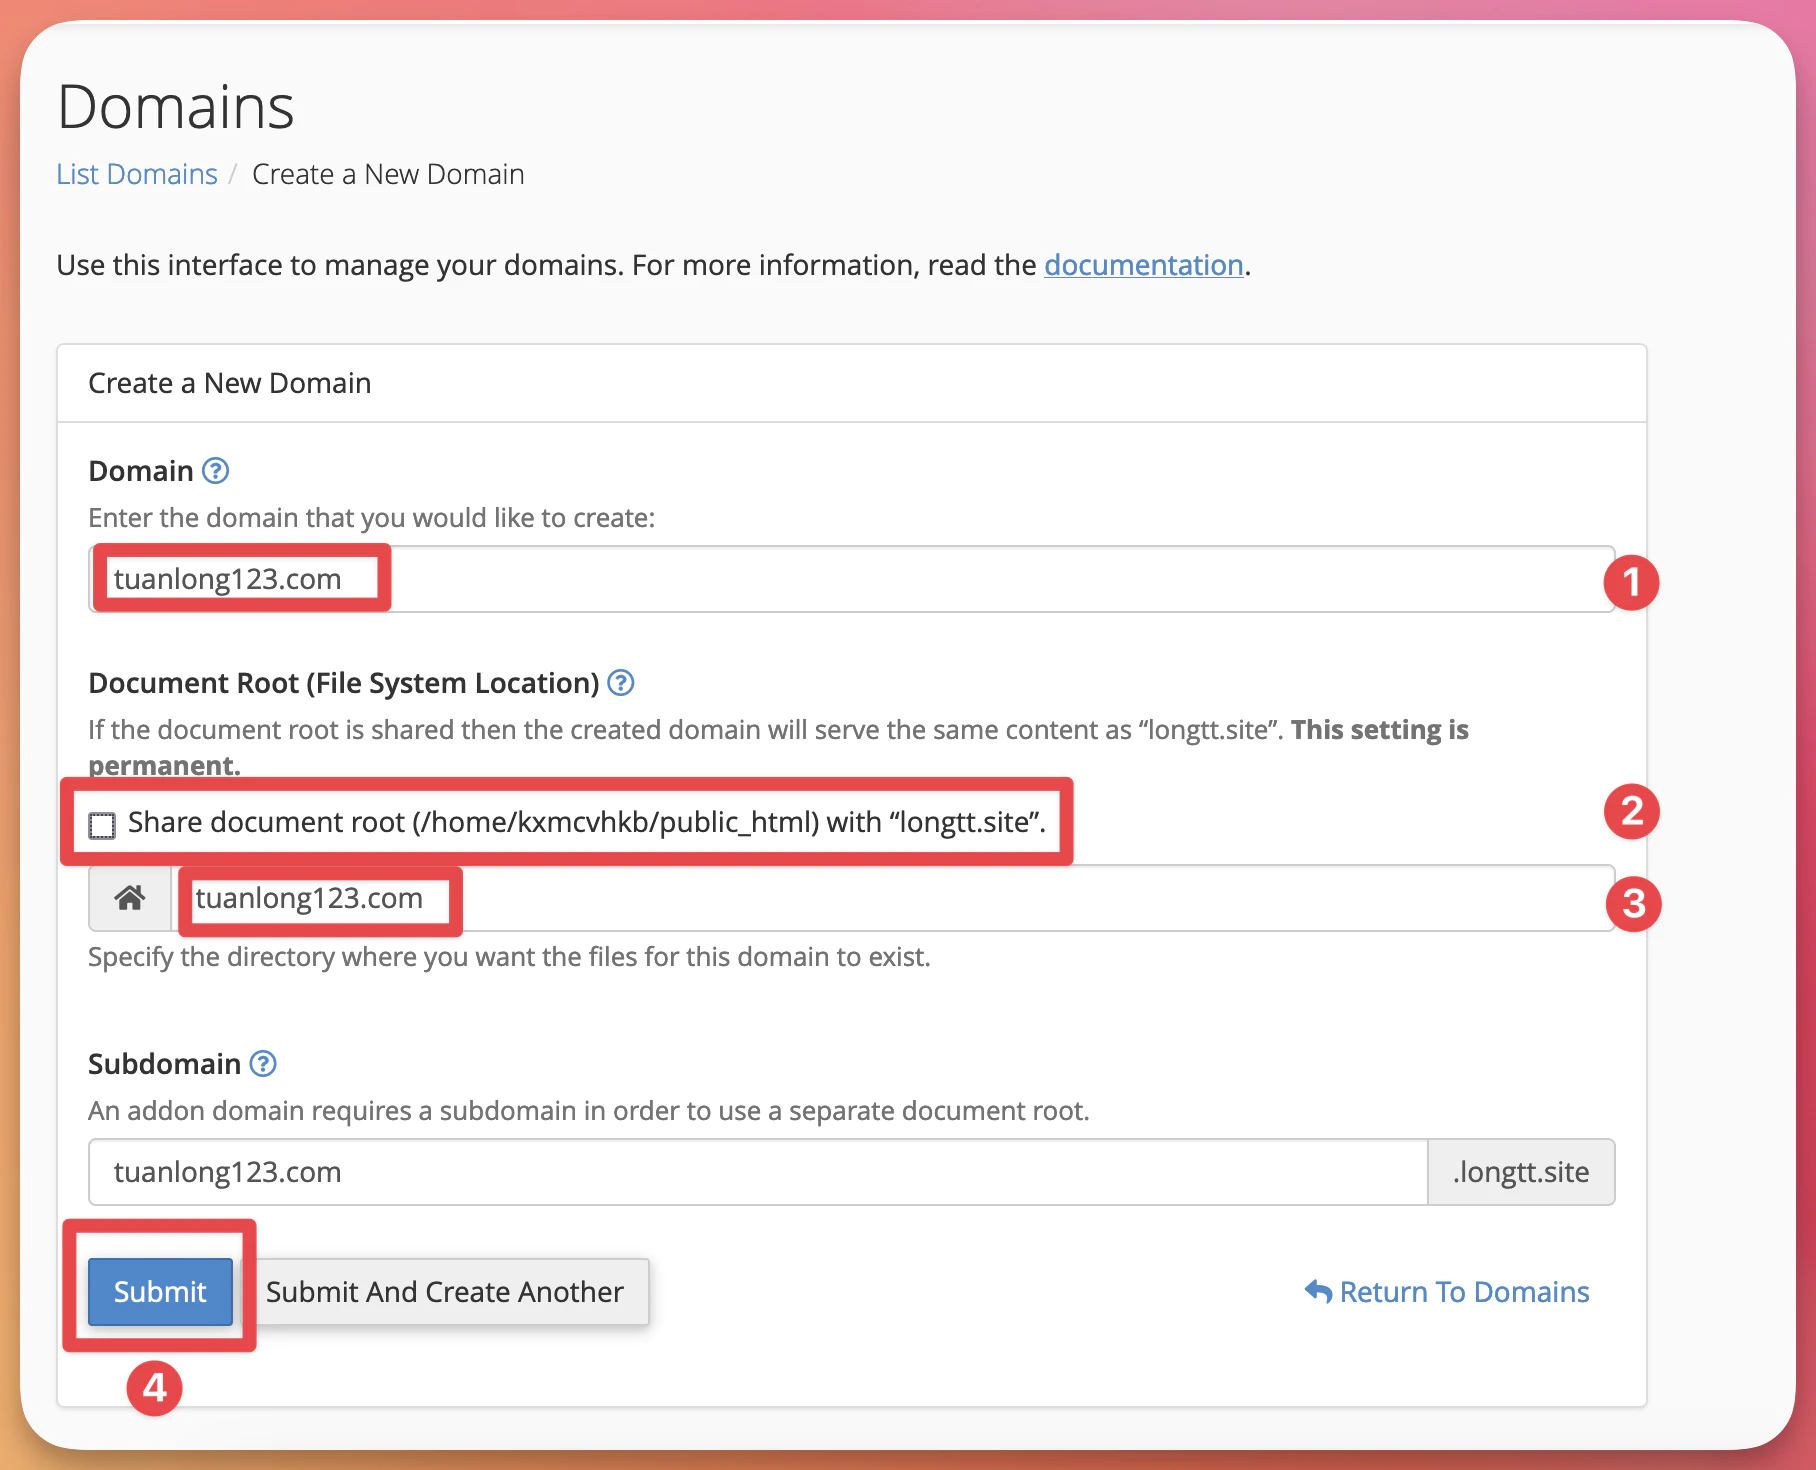This screenshot has width=1816, height=1470.
Task: Click Submit And Create Another button
Action: tap(445, 1292)
